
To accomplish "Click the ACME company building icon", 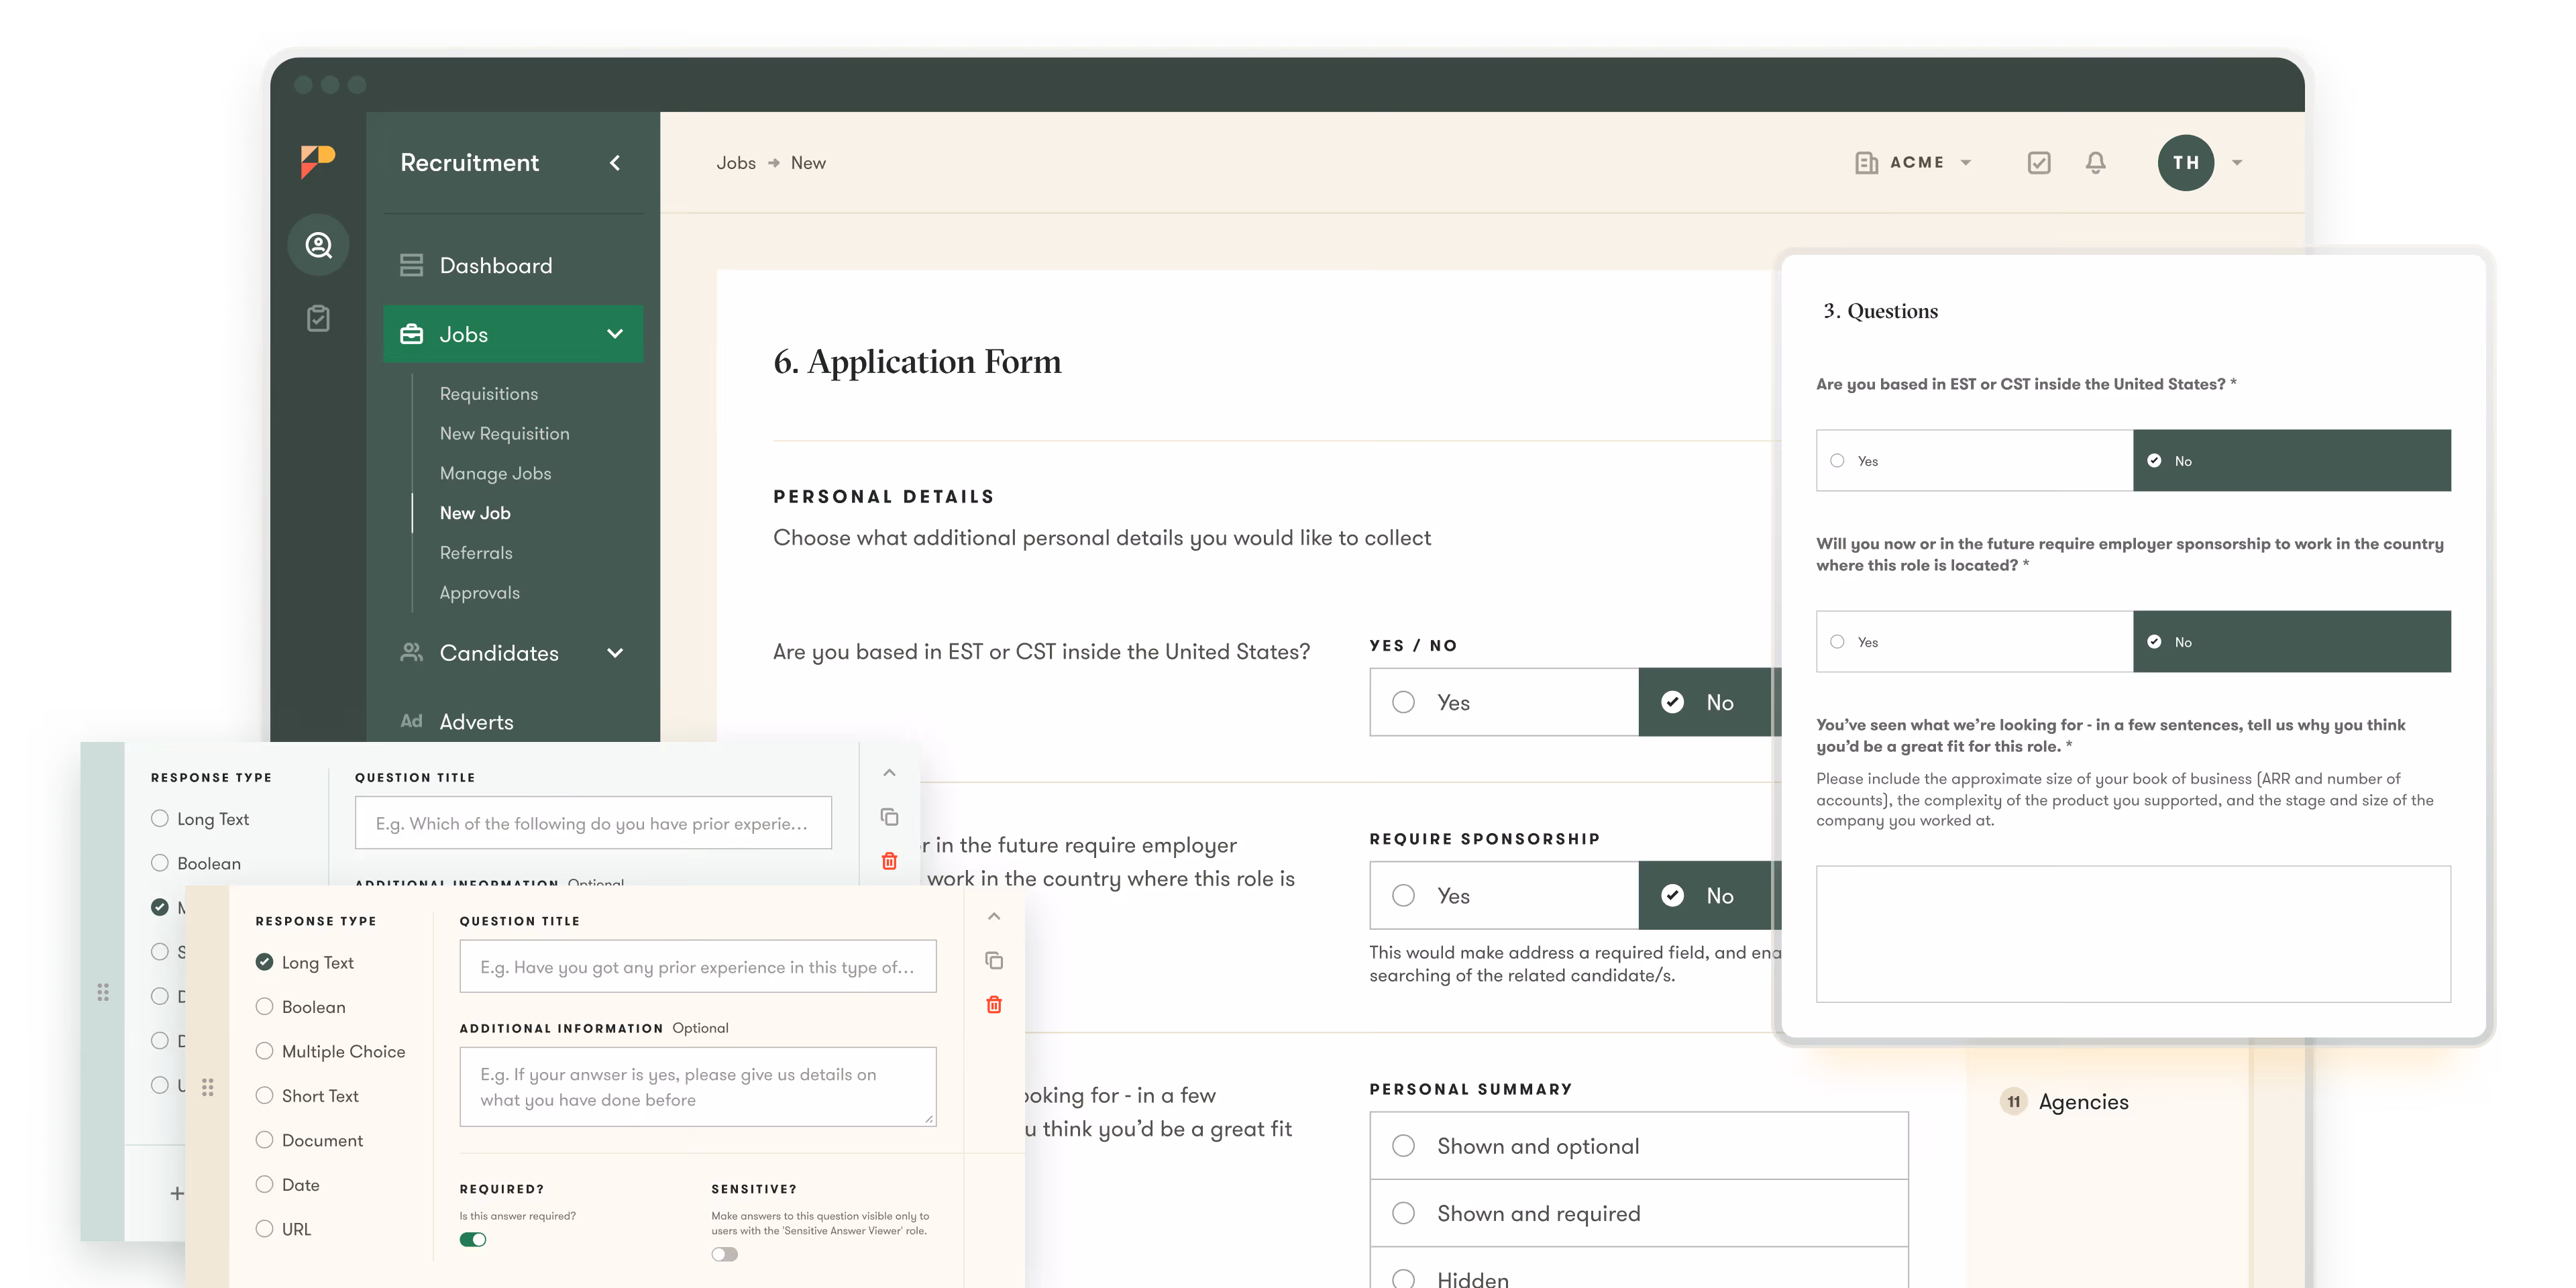I will pyautogui.click(x=1866, y=163).
